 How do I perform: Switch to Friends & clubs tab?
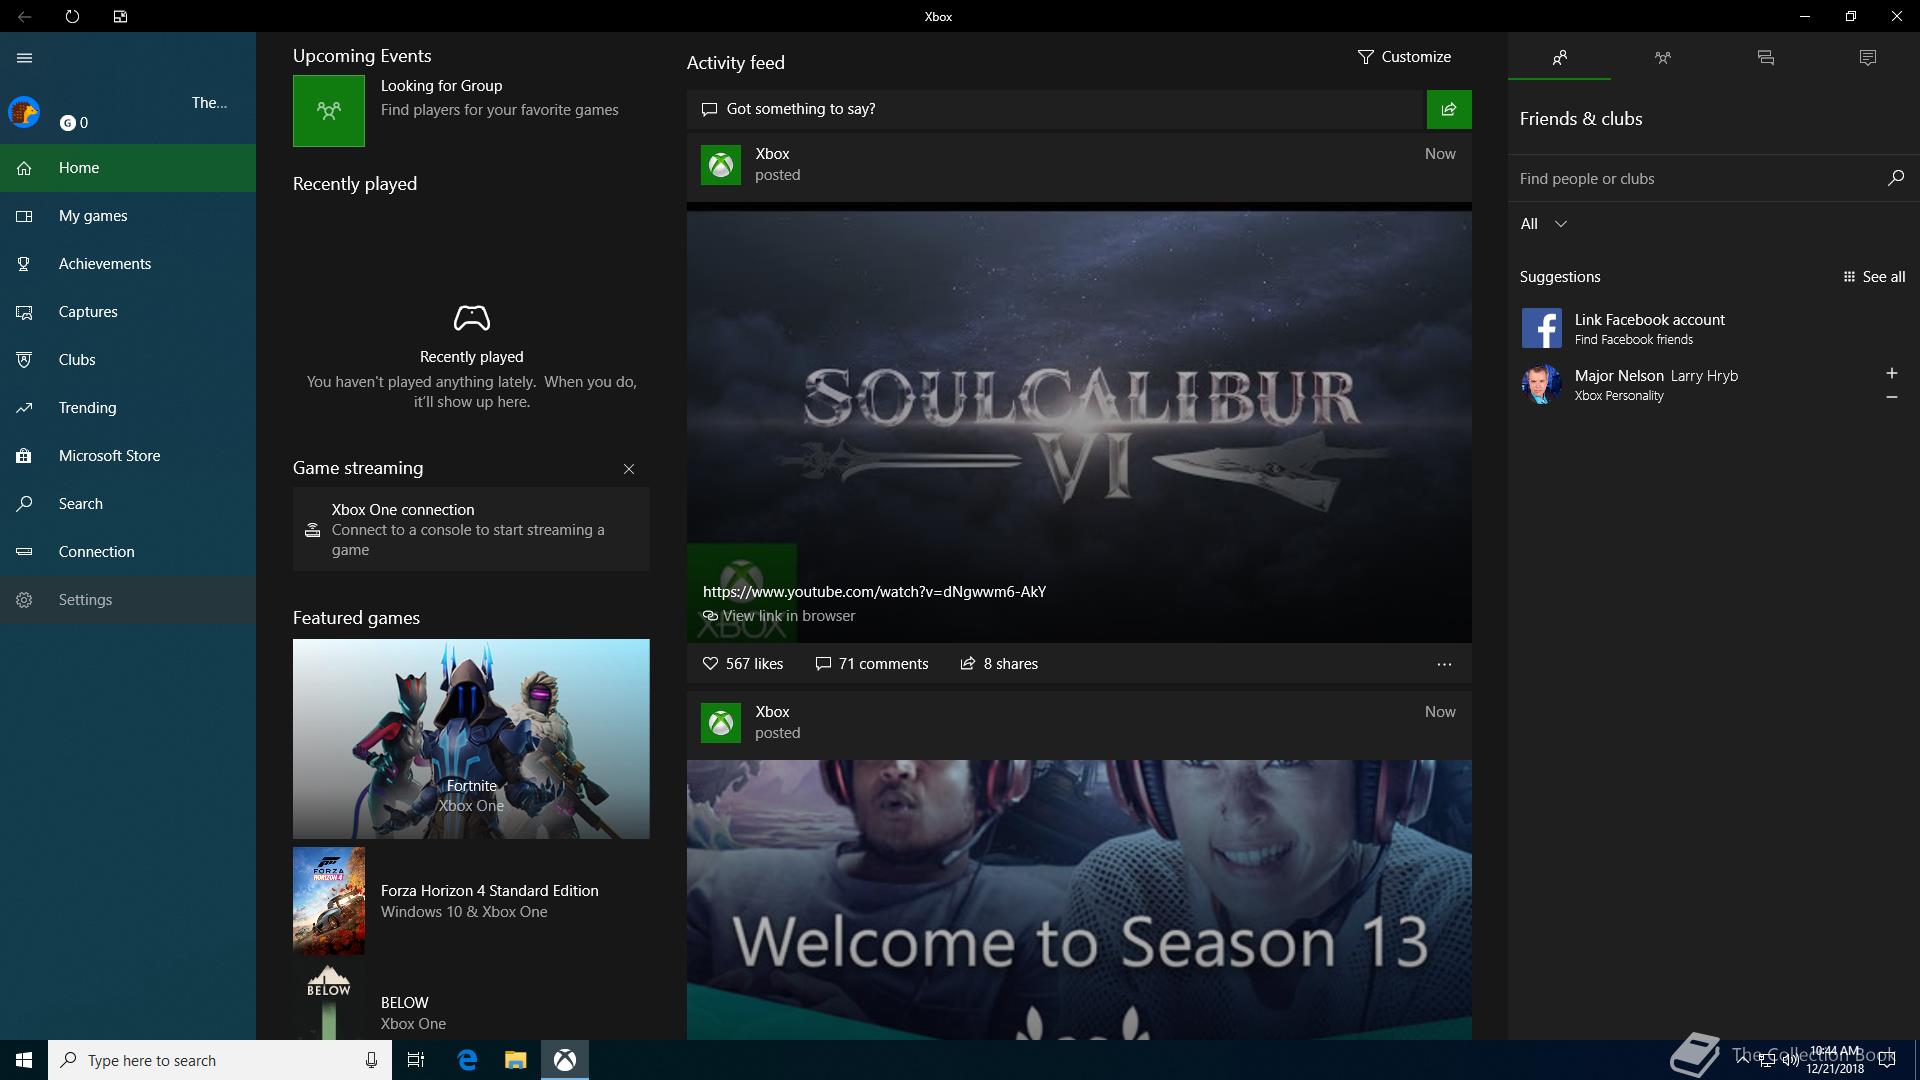point(1559,58)
